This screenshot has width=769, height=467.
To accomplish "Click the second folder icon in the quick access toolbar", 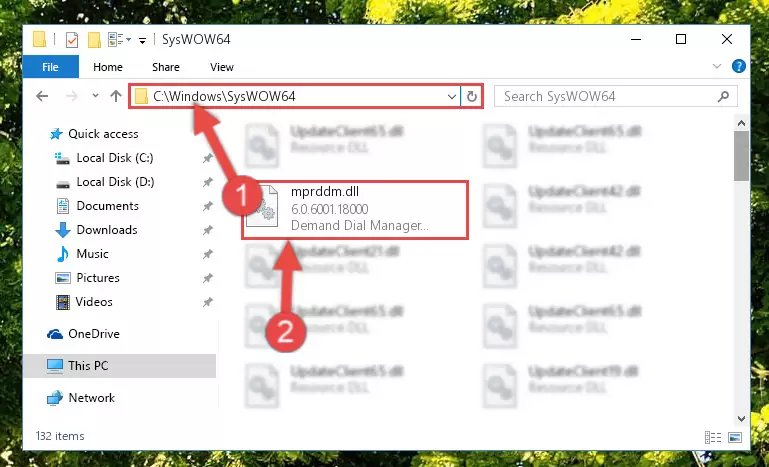I will tap(94, 40).
